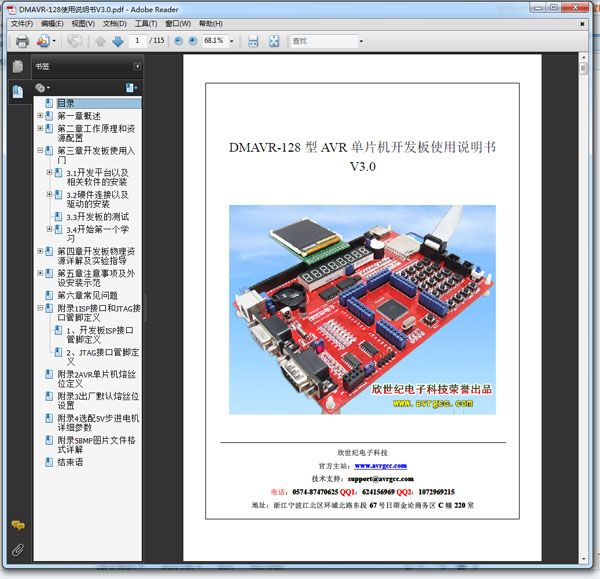The height and width of the screenshot is (579, 600).
Task: Open the 窗口(W) menu
Action: (178, 24)
